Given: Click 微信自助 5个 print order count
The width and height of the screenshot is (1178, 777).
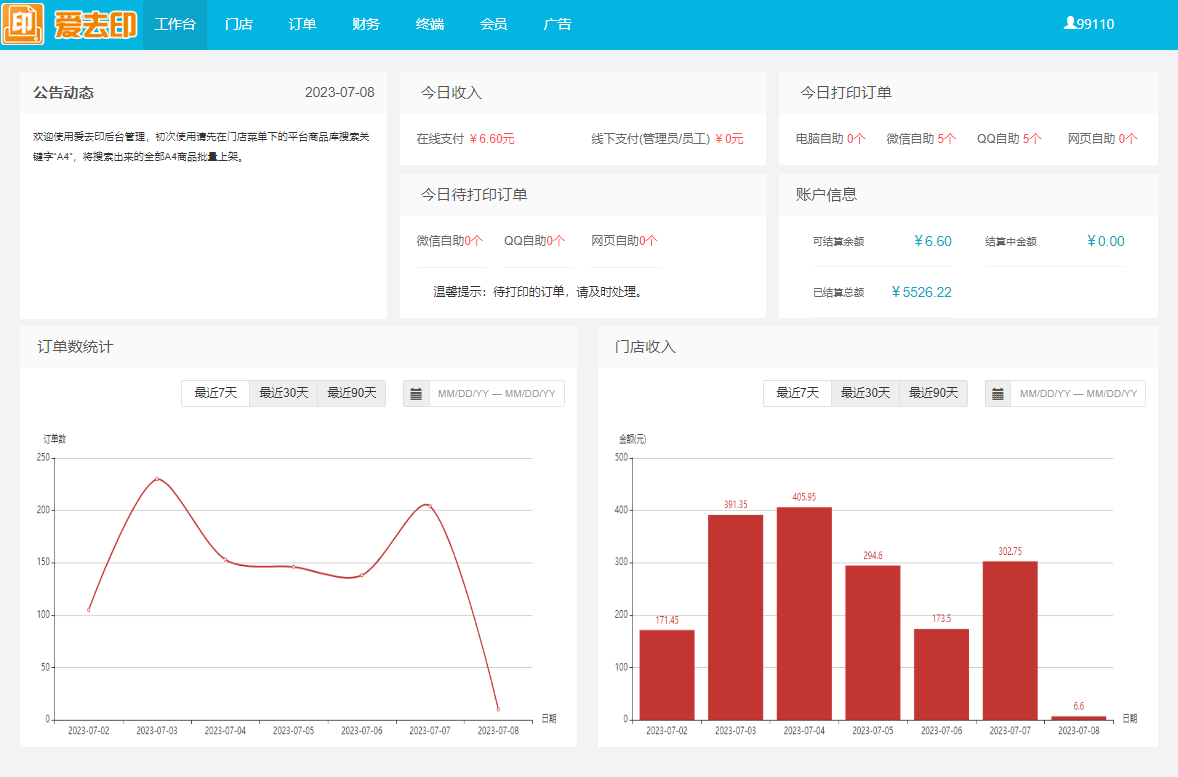Looking at the screenshot, I should click(921, 139).
